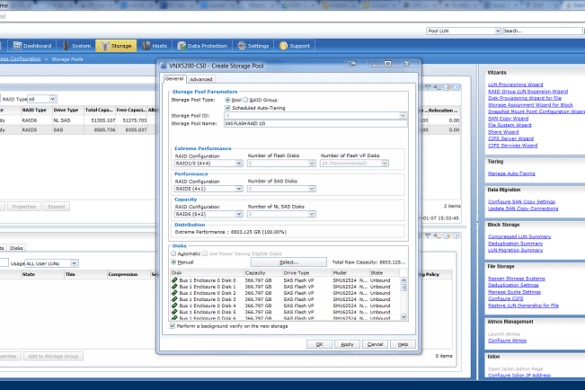Select the Automatic disk selection radio button
Image resolution: width=585 pixels, height=390 pixels.
point(173,254)
